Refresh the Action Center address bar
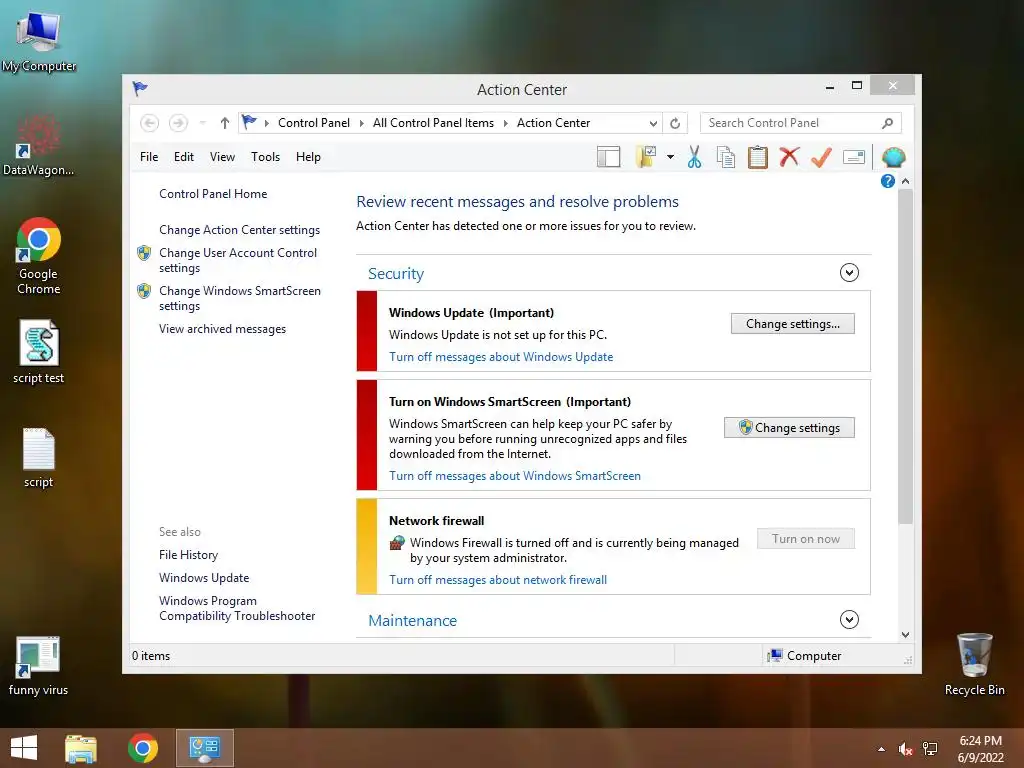The image size is (1024, 768). tap(675, 123)
